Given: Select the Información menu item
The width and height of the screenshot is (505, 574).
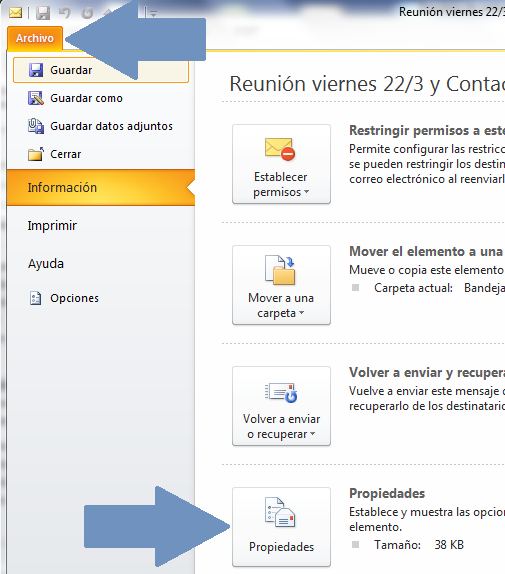Looking at the screenshot, I should 101,187.
